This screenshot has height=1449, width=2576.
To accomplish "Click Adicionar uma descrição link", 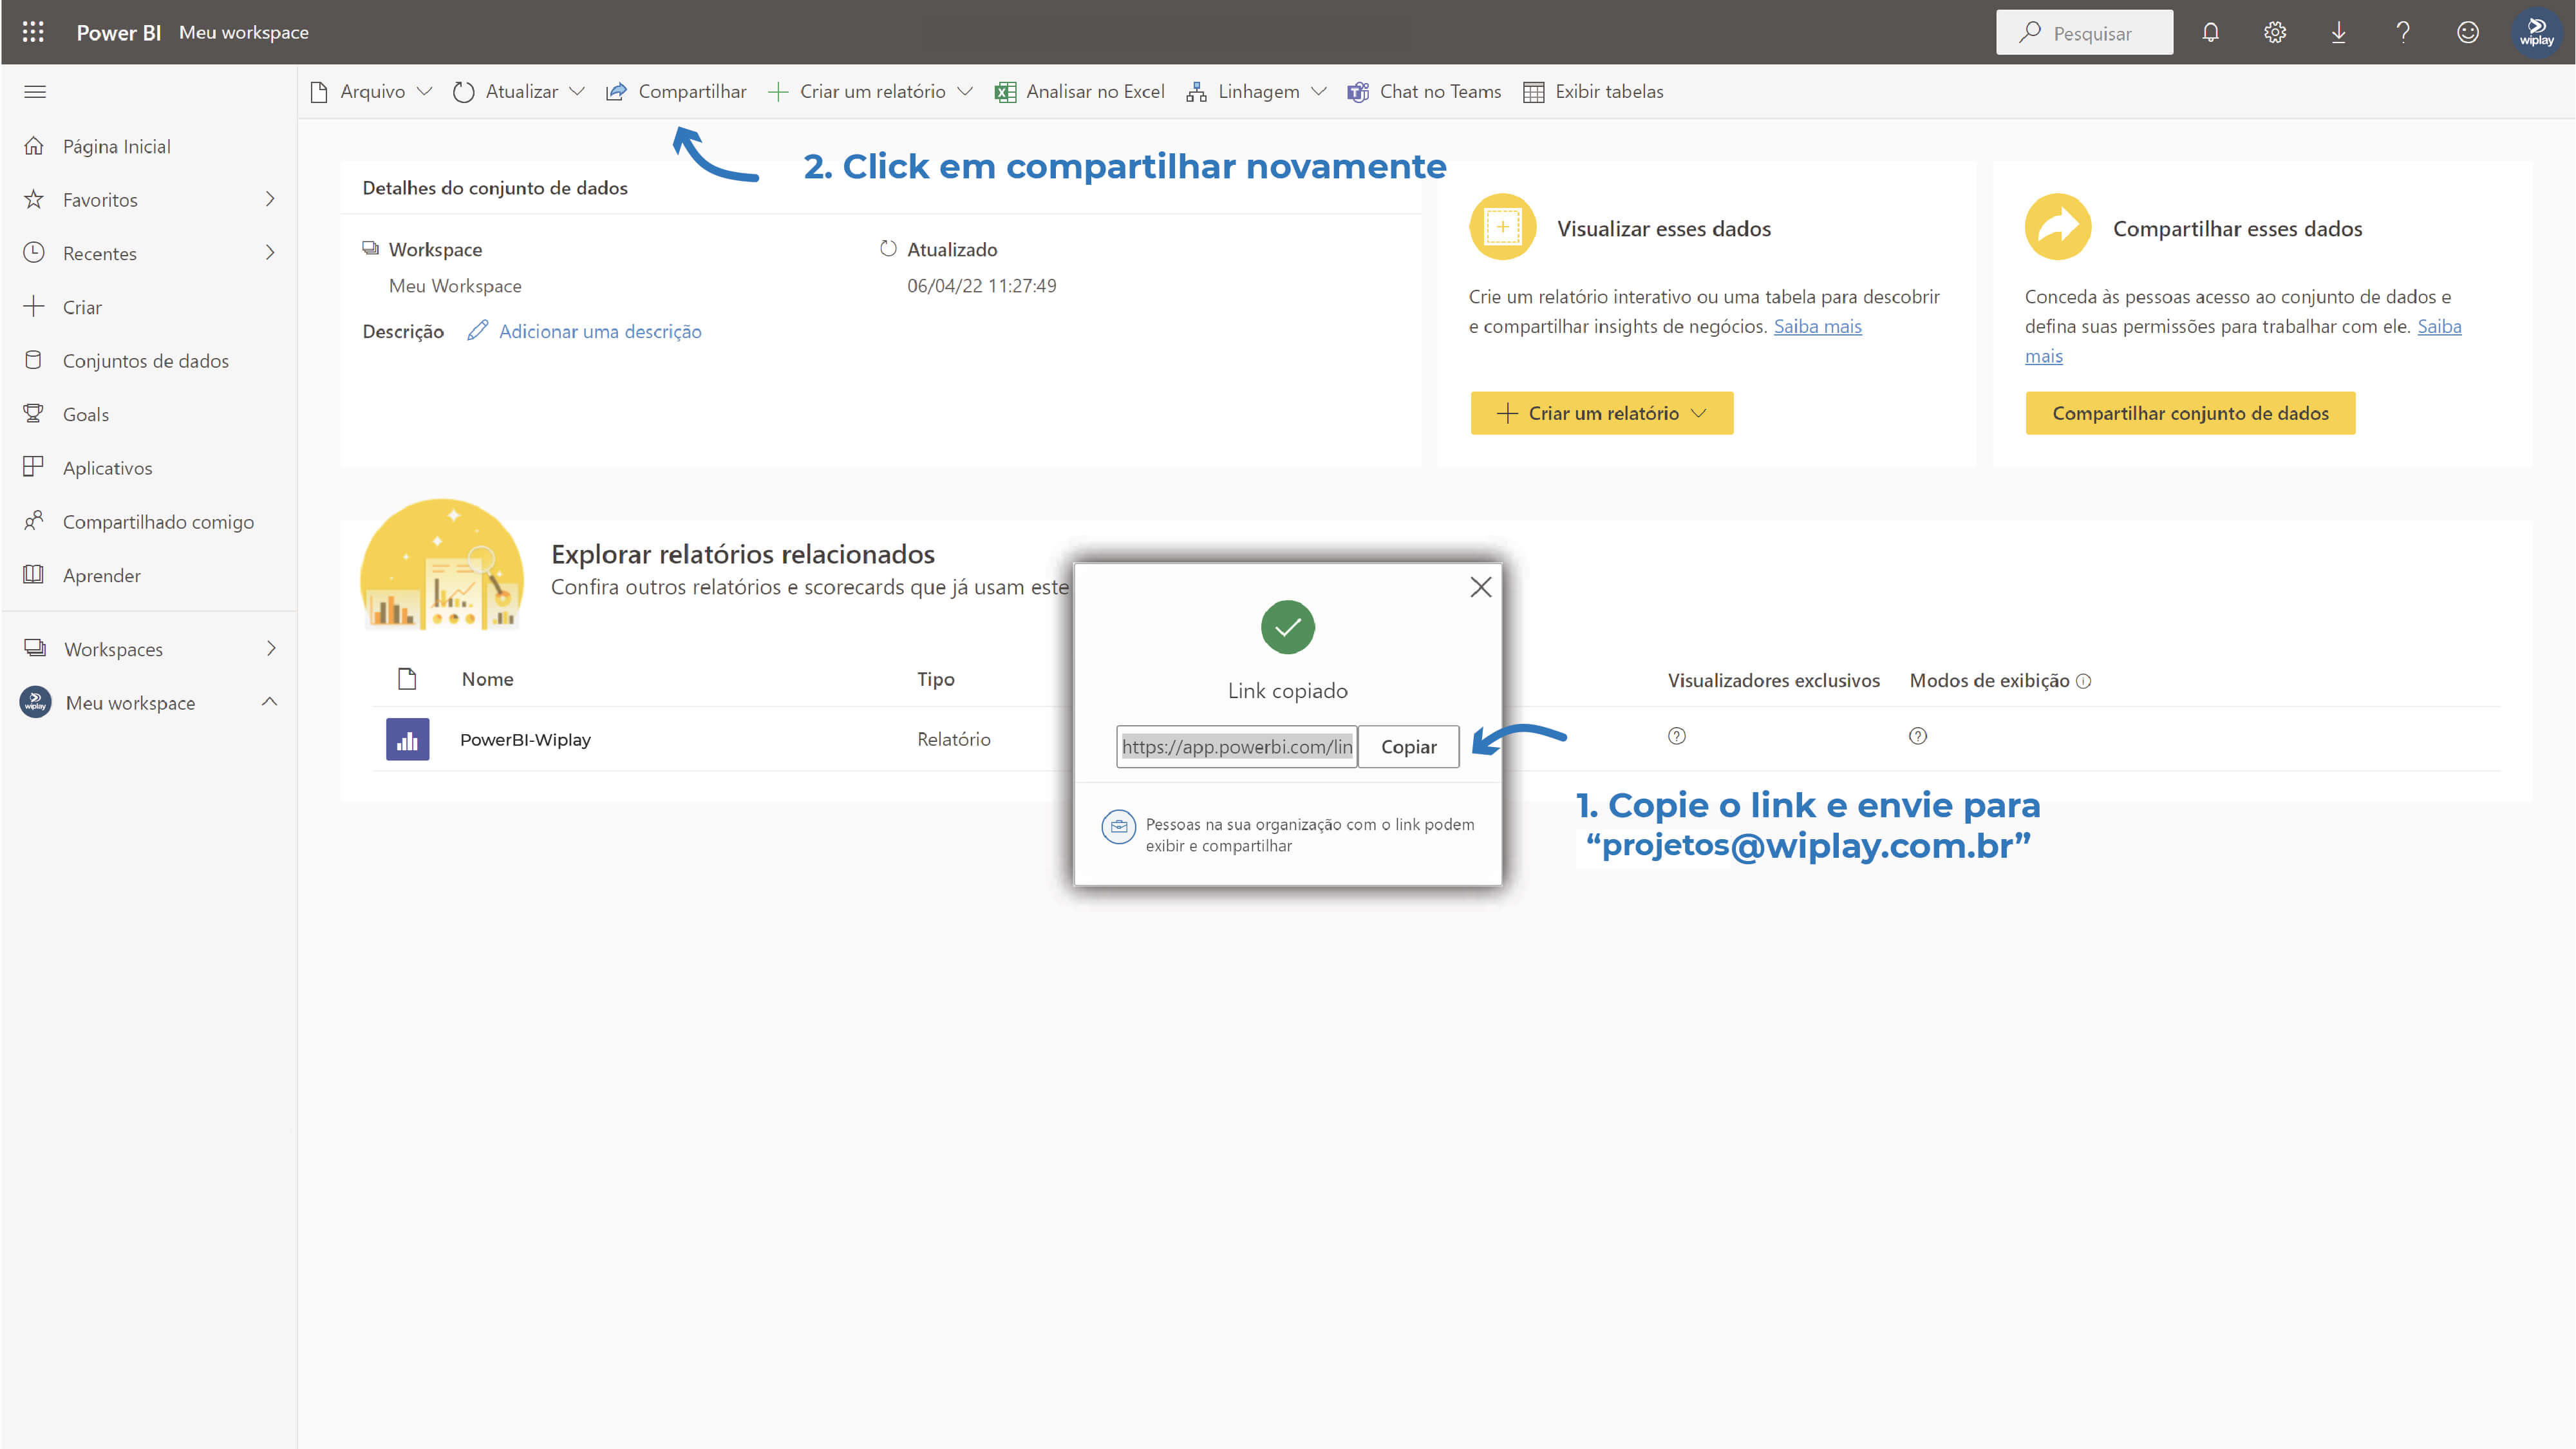I will (x=600, y=331).
